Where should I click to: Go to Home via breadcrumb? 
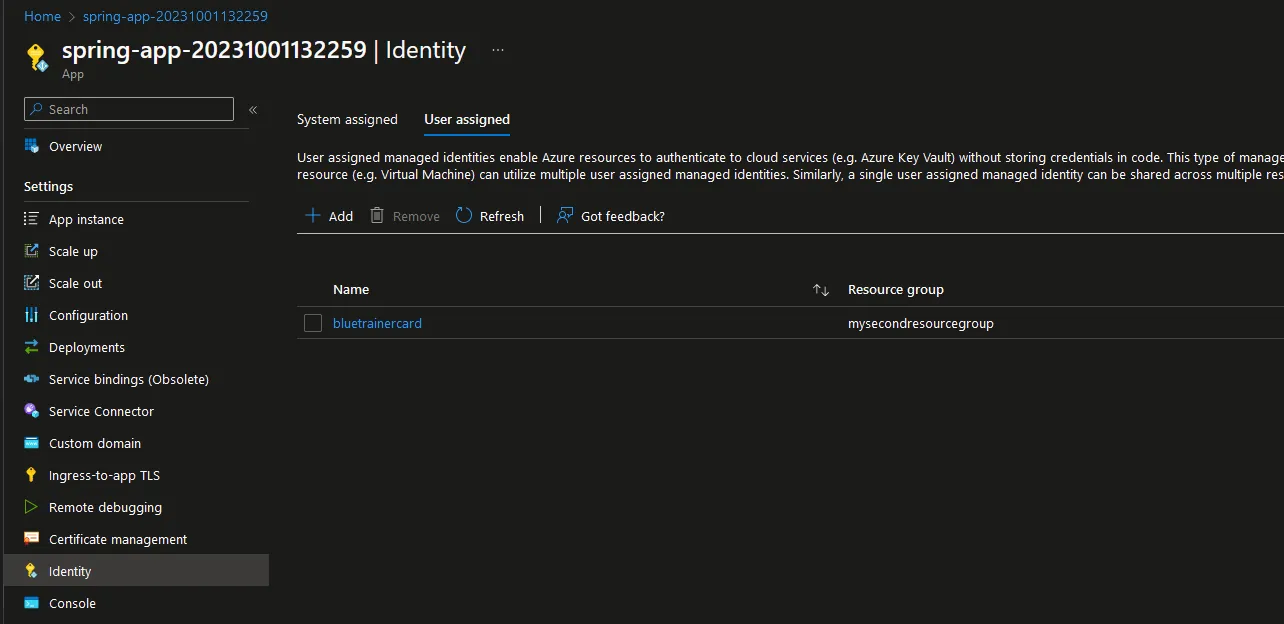pyautogui.click(x=42, y=16)
